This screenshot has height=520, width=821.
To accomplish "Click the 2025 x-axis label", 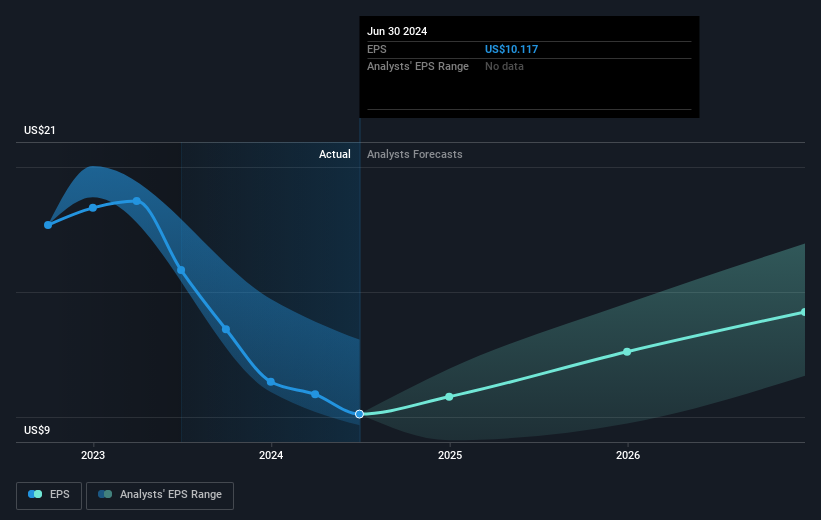I will tap(450, 455).
